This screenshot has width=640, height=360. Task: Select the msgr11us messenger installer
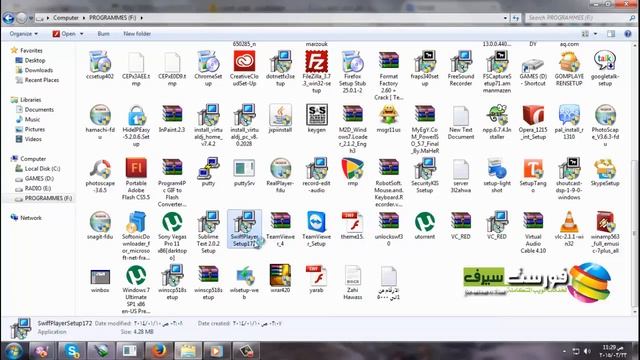[389, 115]
